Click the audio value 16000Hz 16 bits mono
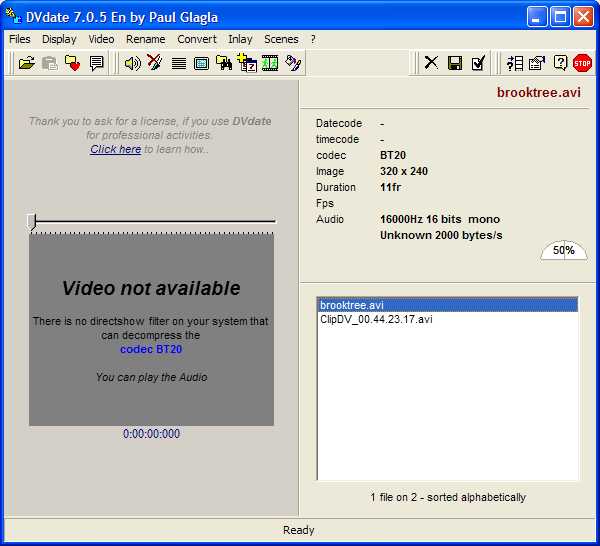This screenshot has height=546, width=600. click(440, 219)
